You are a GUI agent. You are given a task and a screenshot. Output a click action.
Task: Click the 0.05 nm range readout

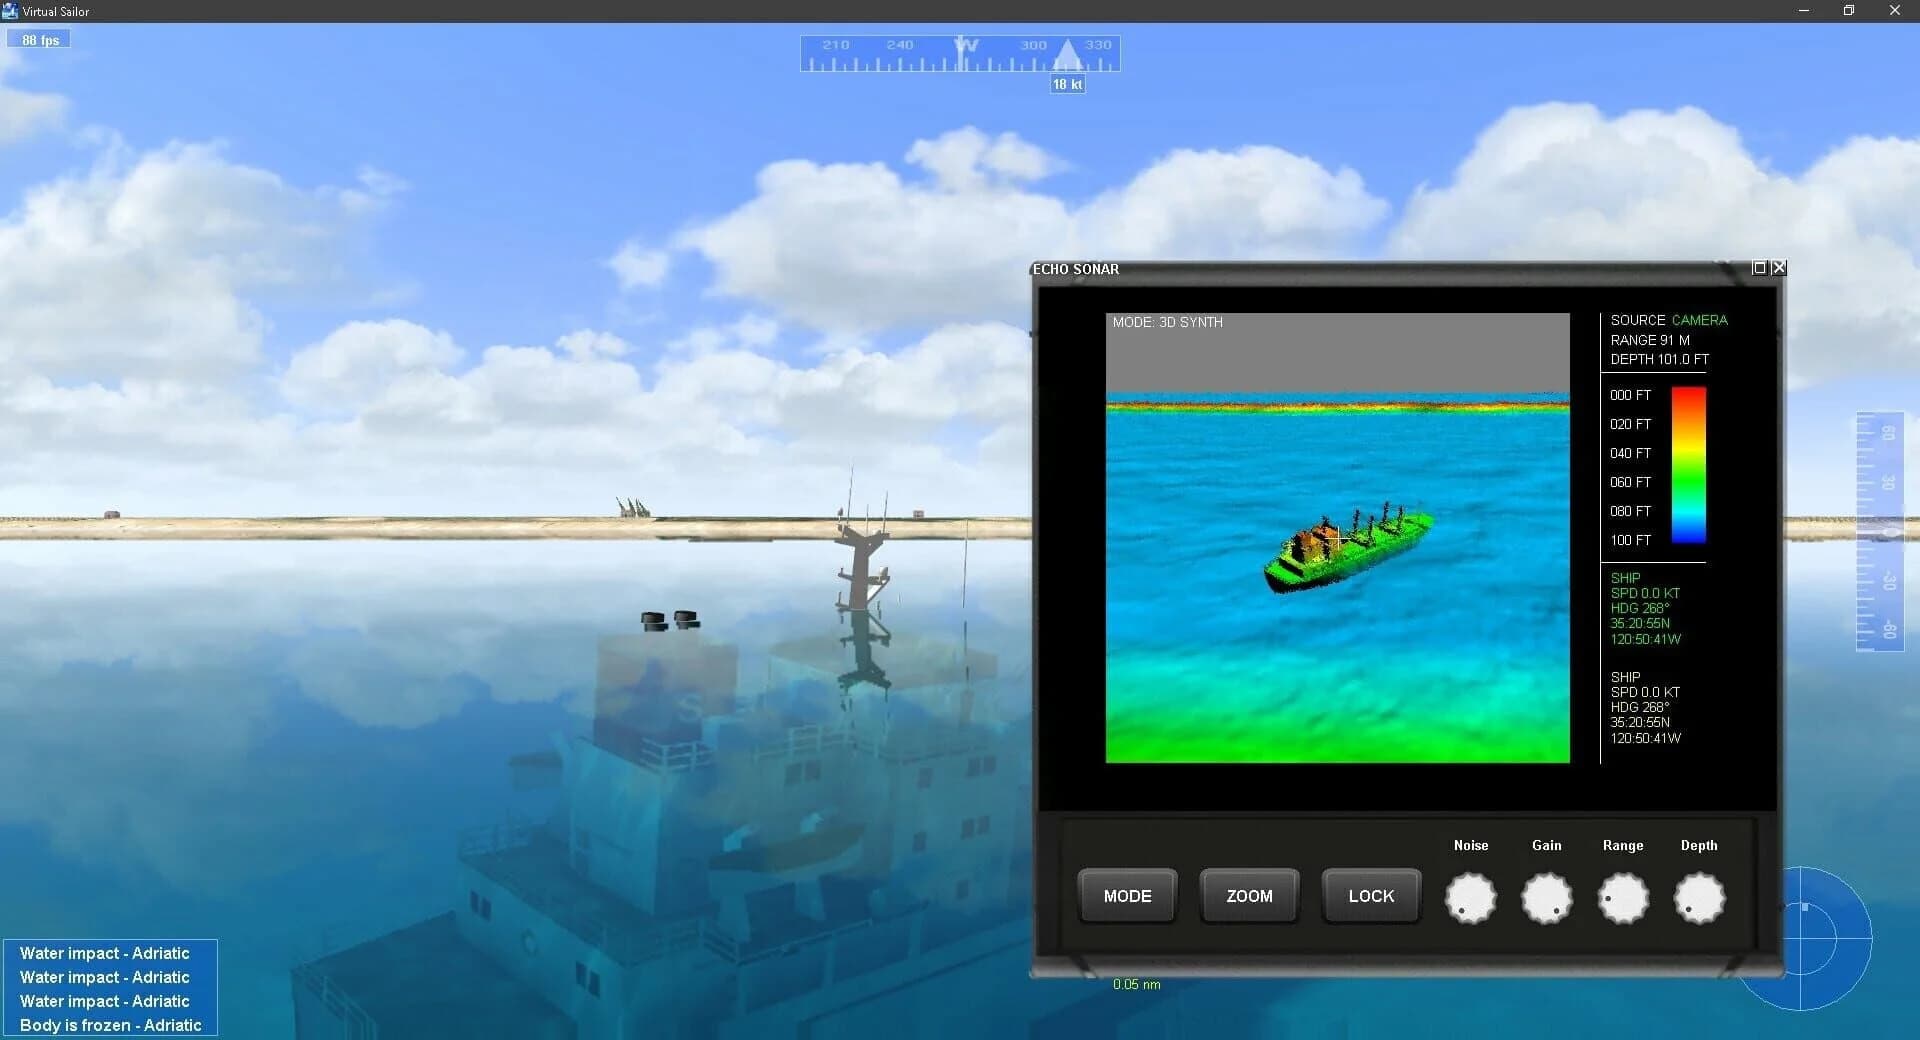coord(1135,984)
